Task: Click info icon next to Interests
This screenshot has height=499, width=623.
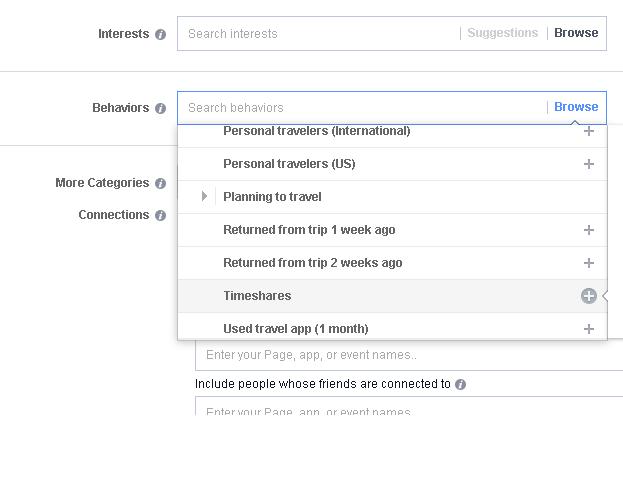Action: point(160,34)
